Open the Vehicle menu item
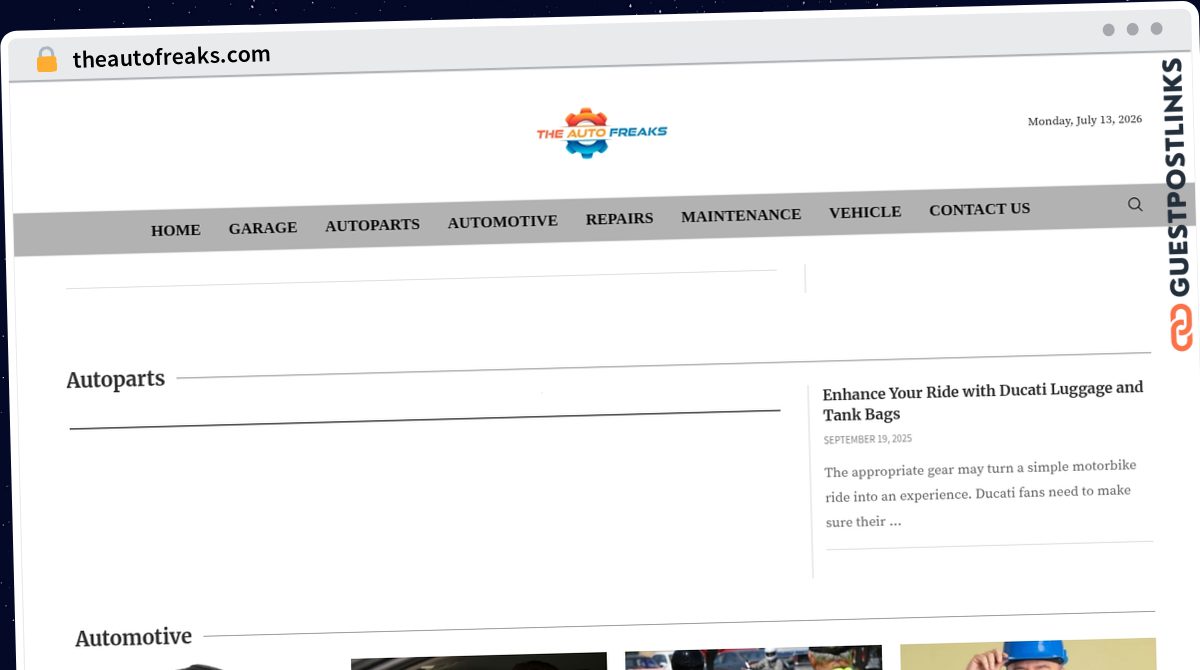 [865, 212]
